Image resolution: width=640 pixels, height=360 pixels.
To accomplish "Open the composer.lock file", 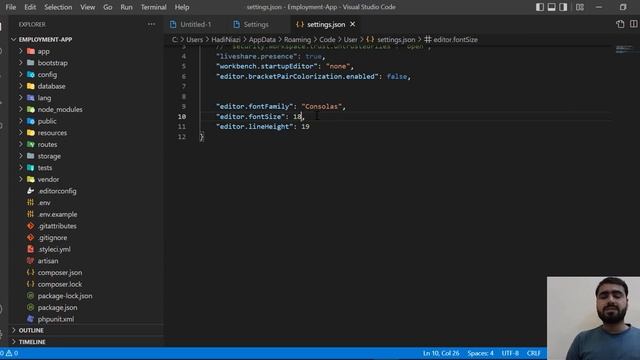I will tap(60, 284).
